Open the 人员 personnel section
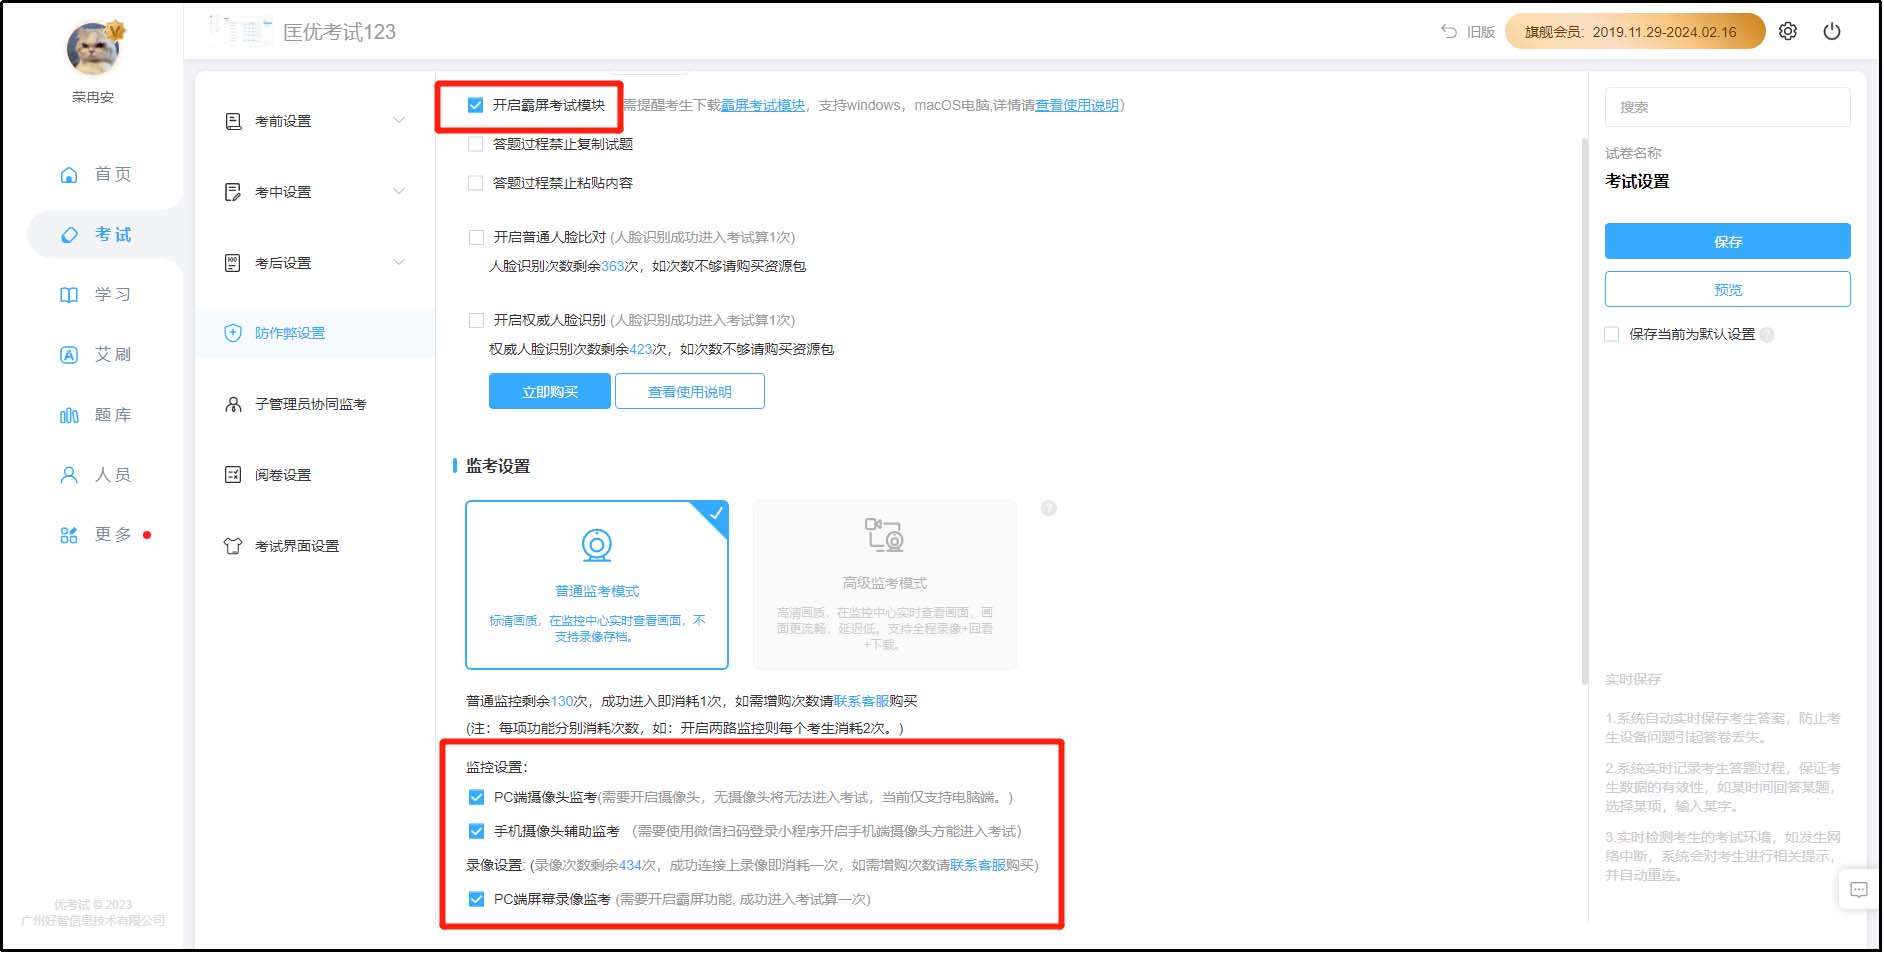The image size is (1884, 955). (x=112, y=474)
